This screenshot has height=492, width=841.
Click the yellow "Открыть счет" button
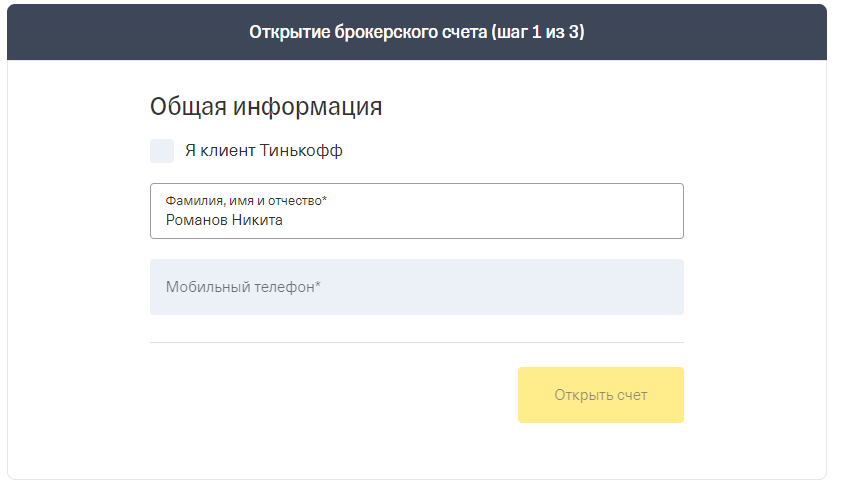[601, 395]
